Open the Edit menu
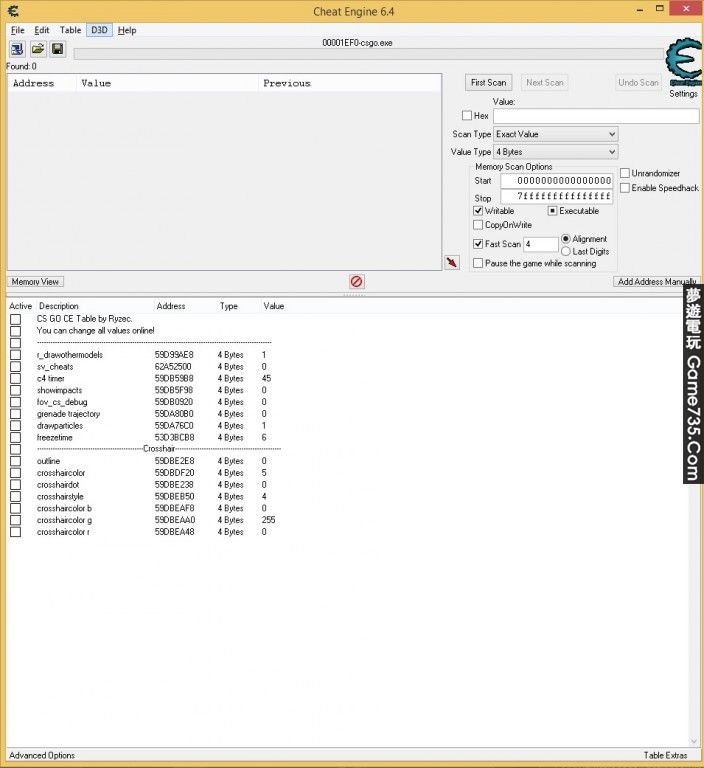The height and width of the screenshot is (768, 704). click(x=42, y=30)
